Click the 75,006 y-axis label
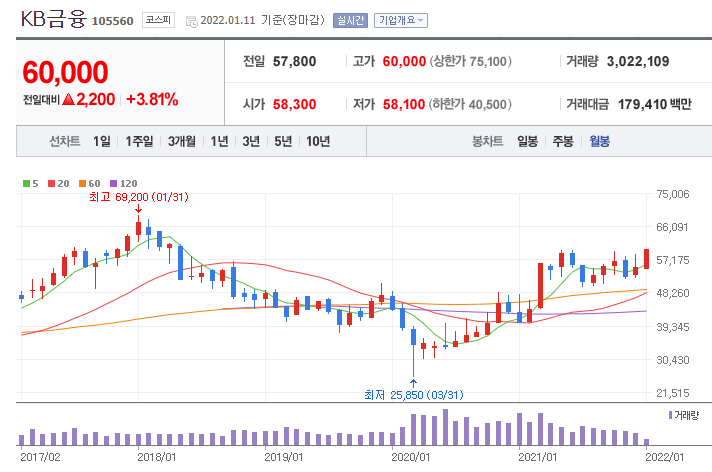Screen dimensions: 712x472 (x=673, y=194)
